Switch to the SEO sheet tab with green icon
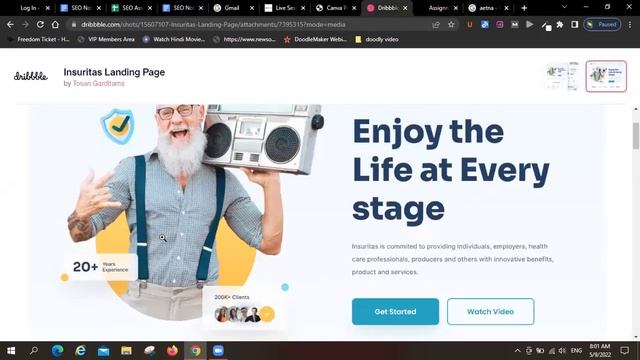The image size is (640, 360). [x=131, y=8]
